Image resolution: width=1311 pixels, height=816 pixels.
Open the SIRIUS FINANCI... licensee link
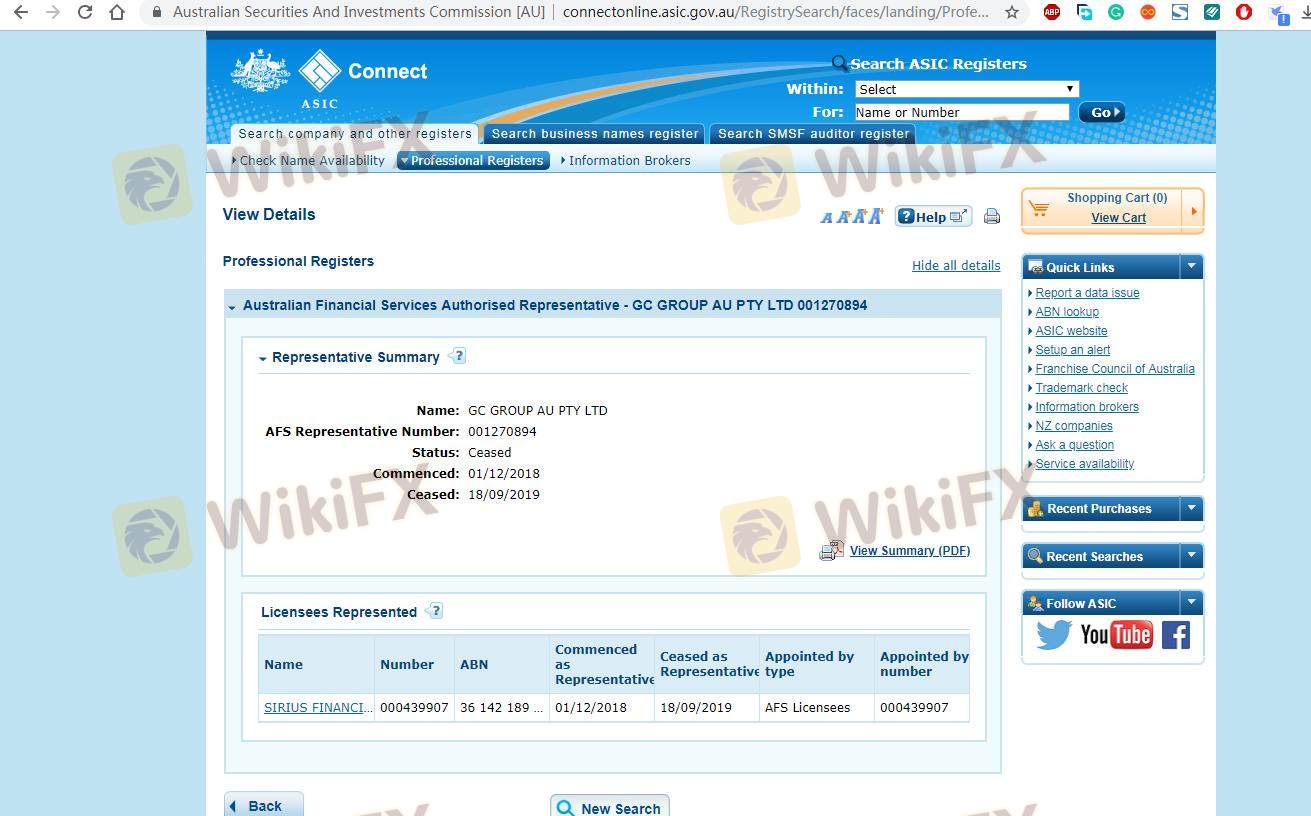coord(318,707)
